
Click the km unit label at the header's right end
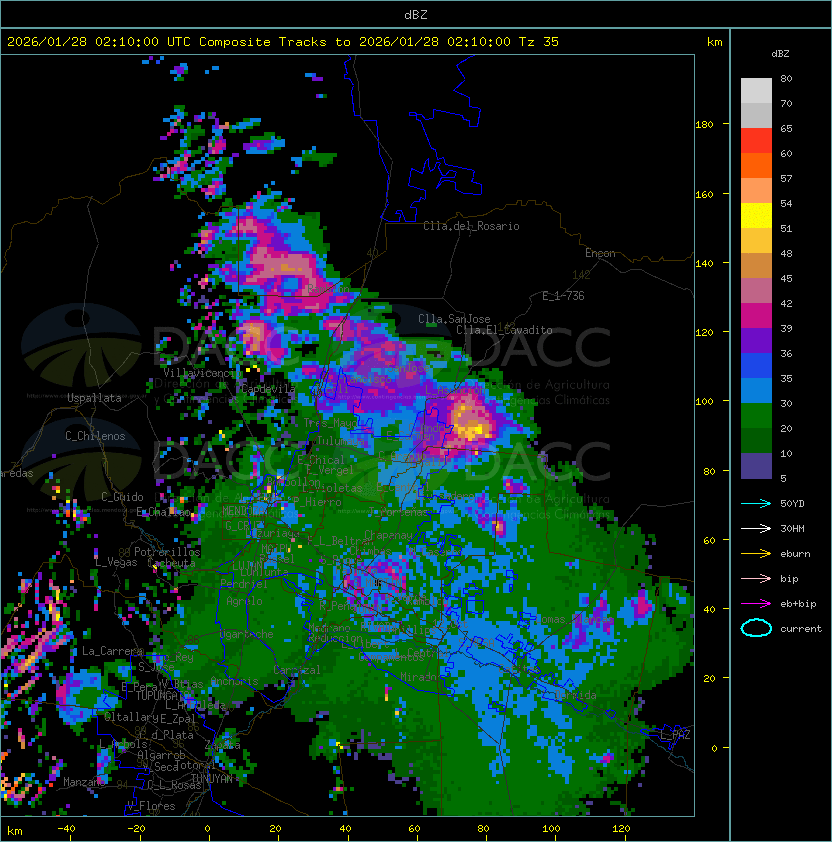click(714, 42)
